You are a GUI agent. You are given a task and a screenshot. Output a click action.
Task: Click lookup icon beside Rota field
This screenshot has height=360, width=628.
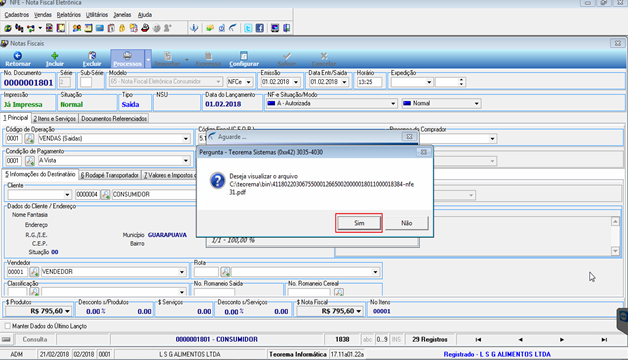225,272
